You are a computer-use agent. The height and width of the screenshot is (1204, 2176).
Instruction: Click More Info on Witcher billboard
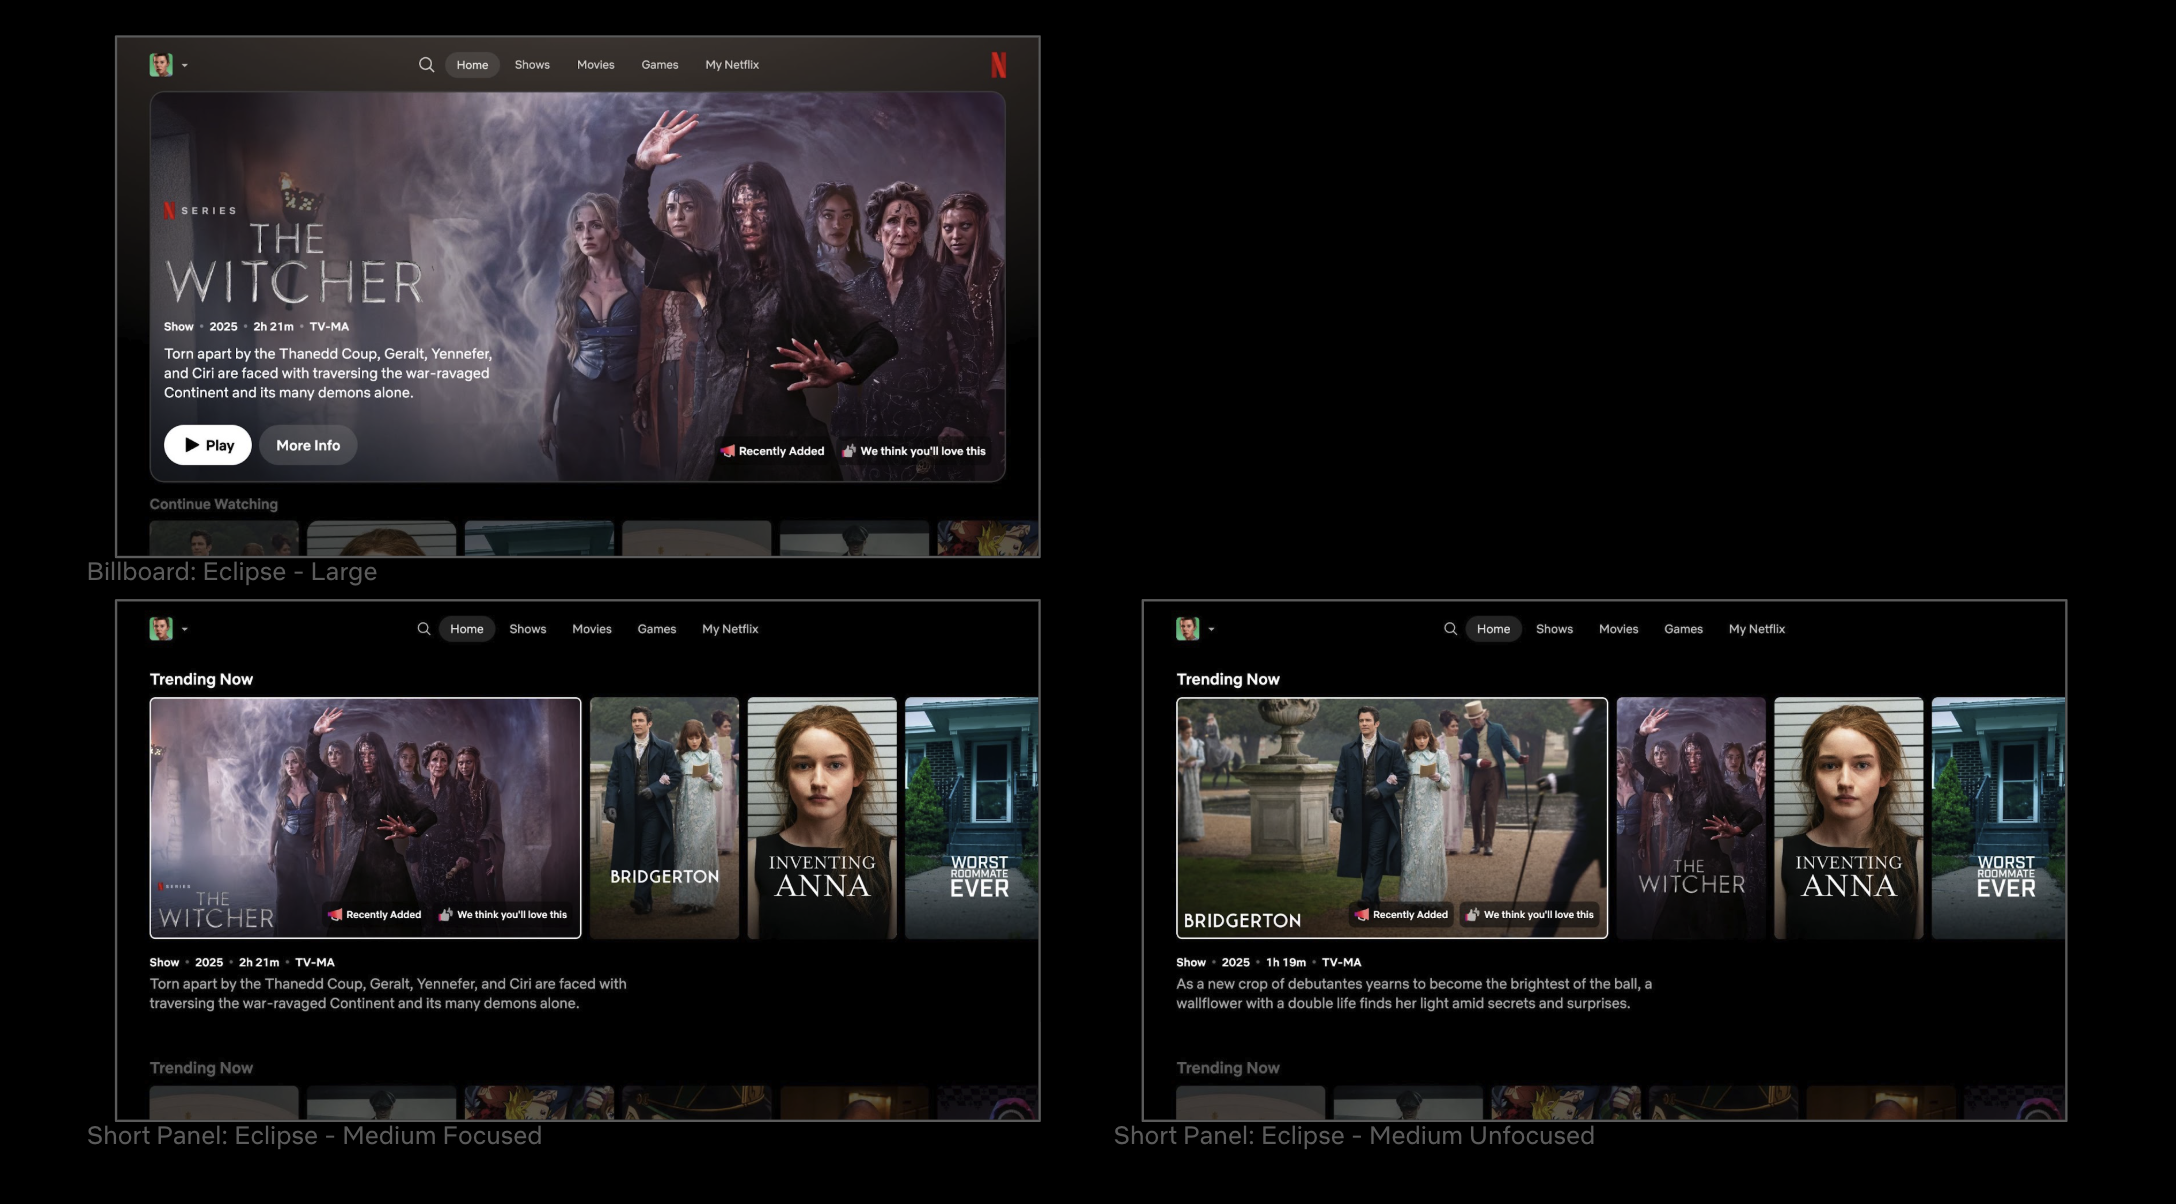click(308, 445)
